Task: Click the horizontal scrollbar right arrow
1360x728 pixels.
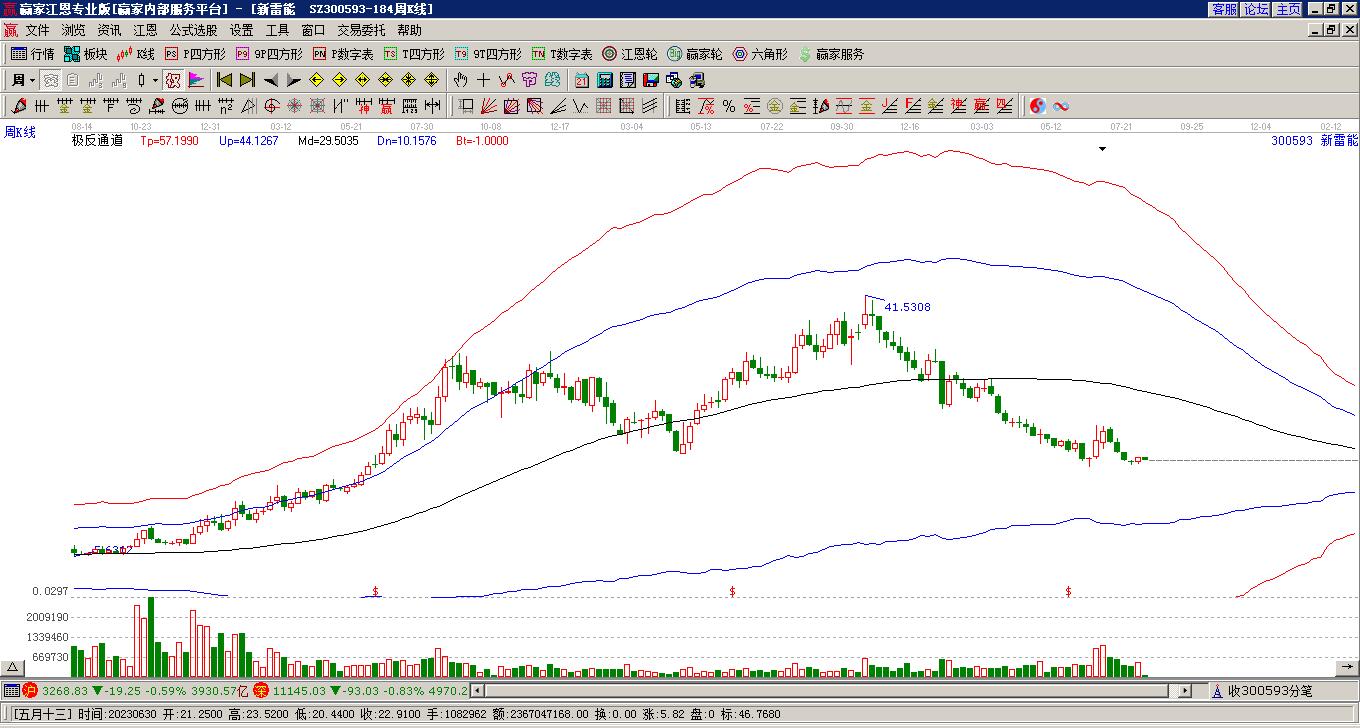Action: point(1186,690)
